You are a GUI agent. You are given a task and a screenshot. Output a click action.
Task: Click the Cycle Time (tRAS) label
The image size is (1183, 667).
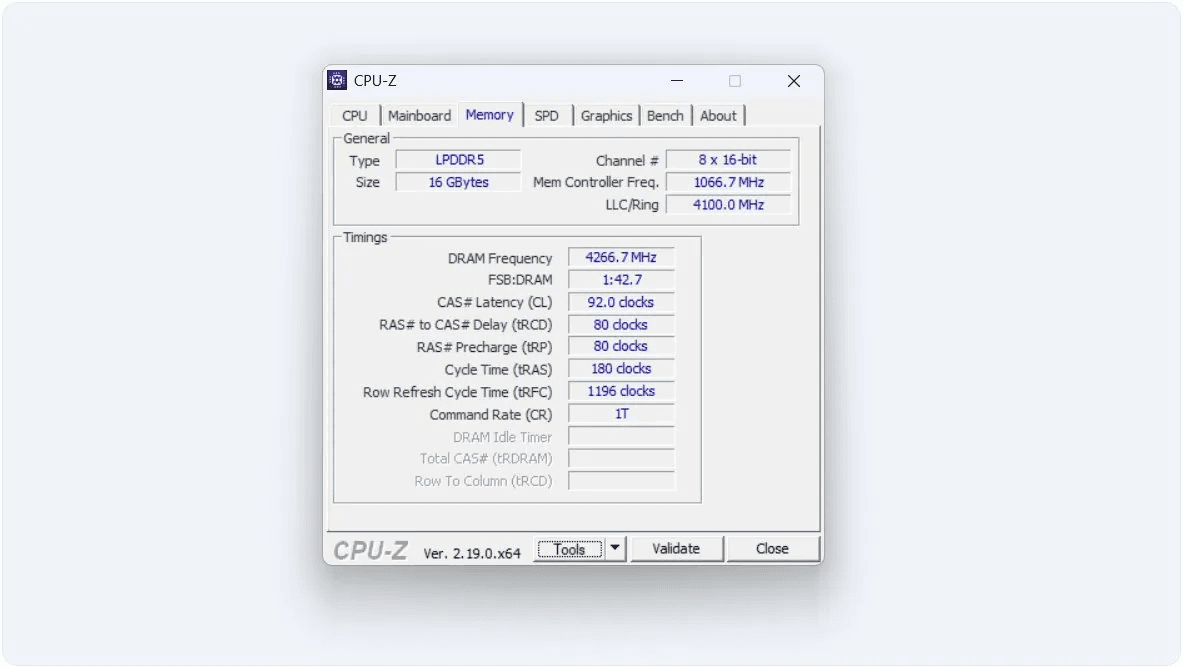[499, 370]
